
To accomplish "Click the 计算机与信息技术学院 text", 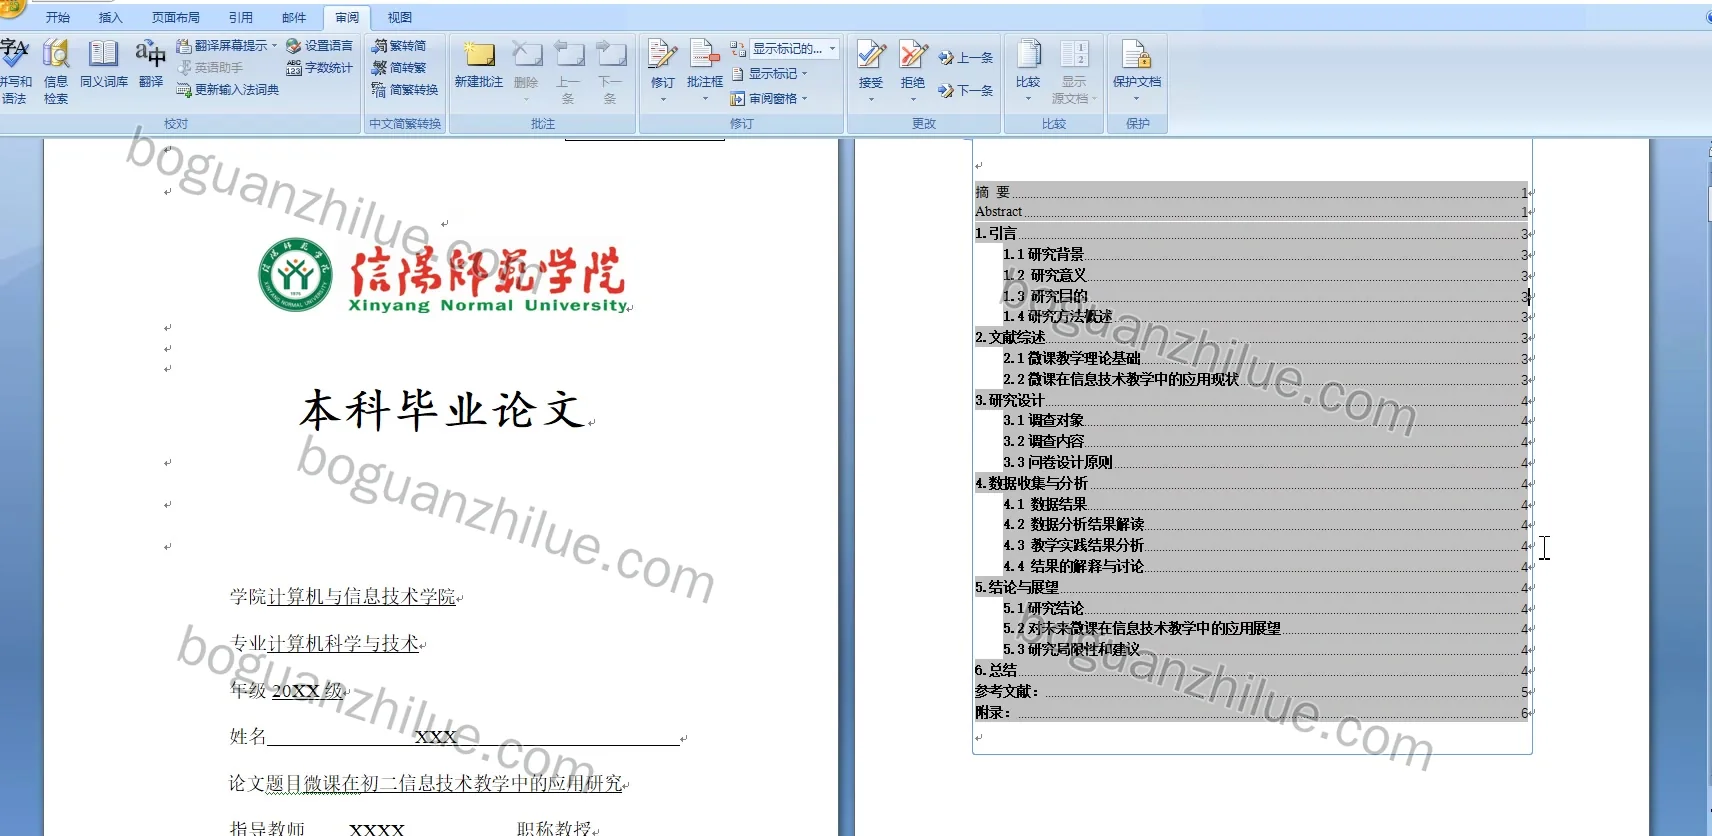I will pyautogui.click(x=362, y=597).
